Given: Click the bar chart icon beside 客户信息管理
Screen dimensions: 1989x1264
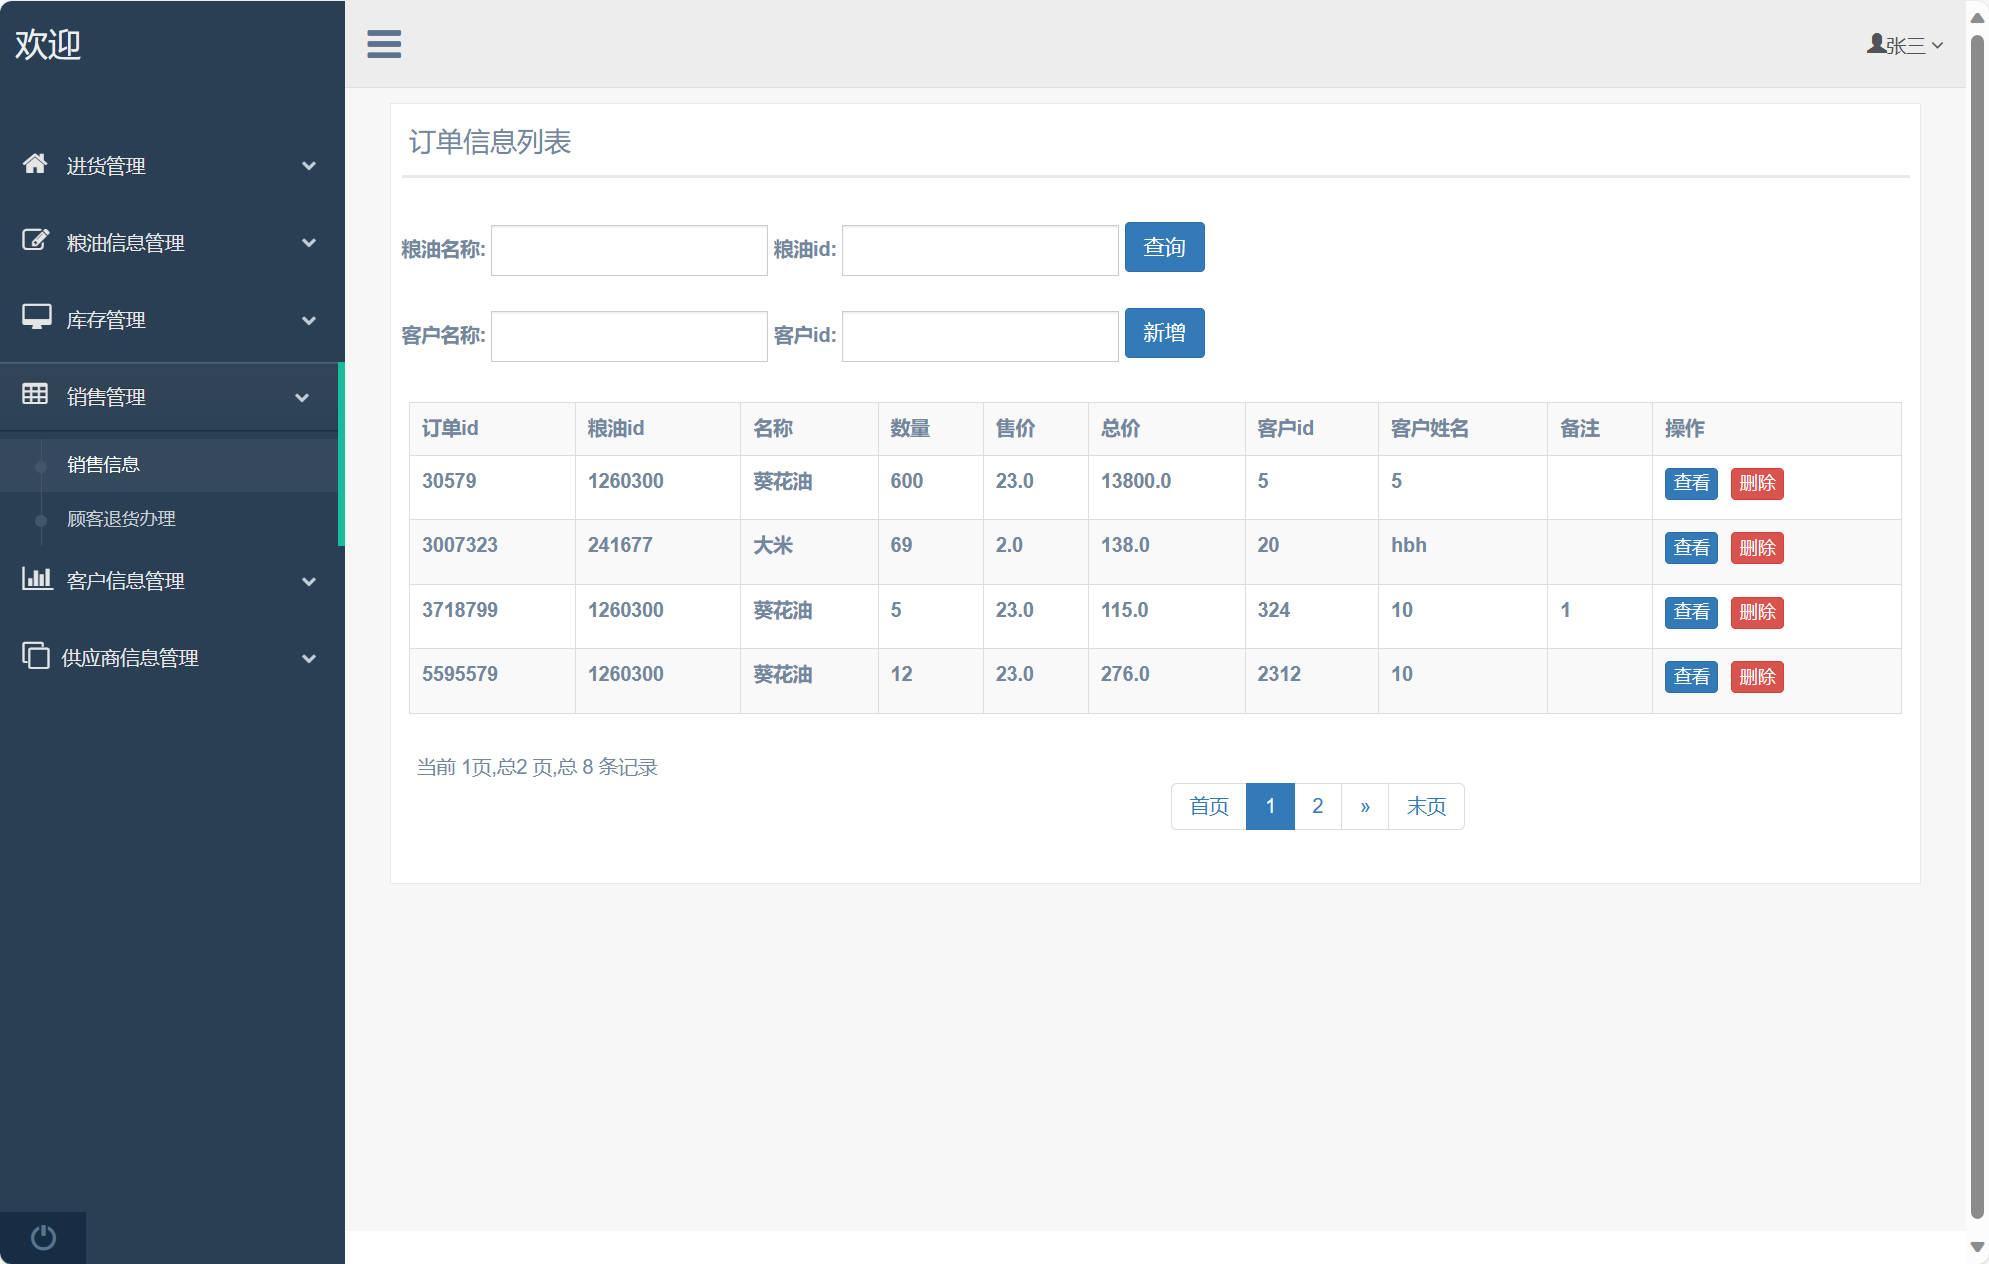Looking at the screenshot, I should coord(36,579).
